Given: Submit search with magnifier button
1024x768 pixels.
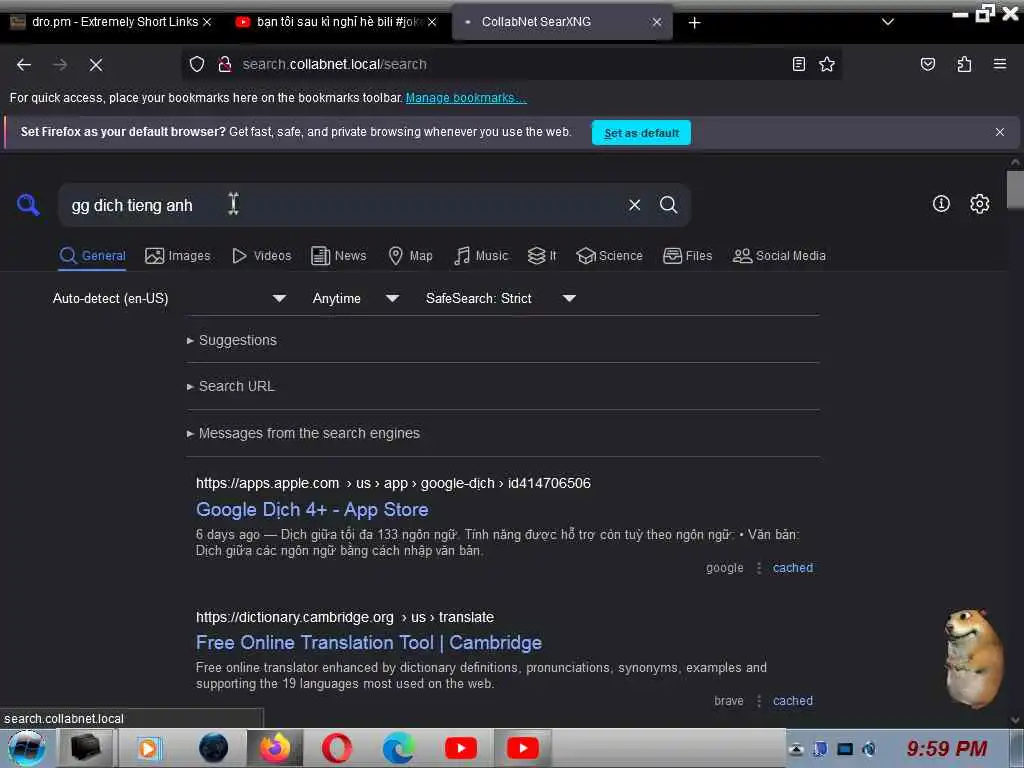Looking at the screenshot, I should tap(668, 205).
